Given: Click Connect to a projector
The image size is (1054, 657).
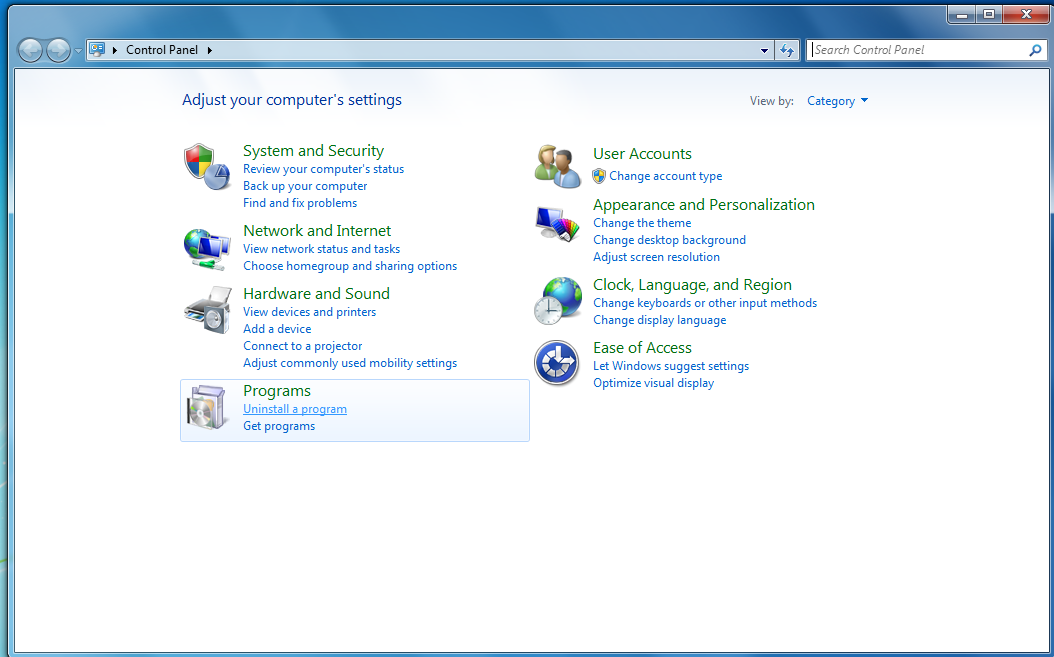Looking at the screenshot, I should click(302, 346).
